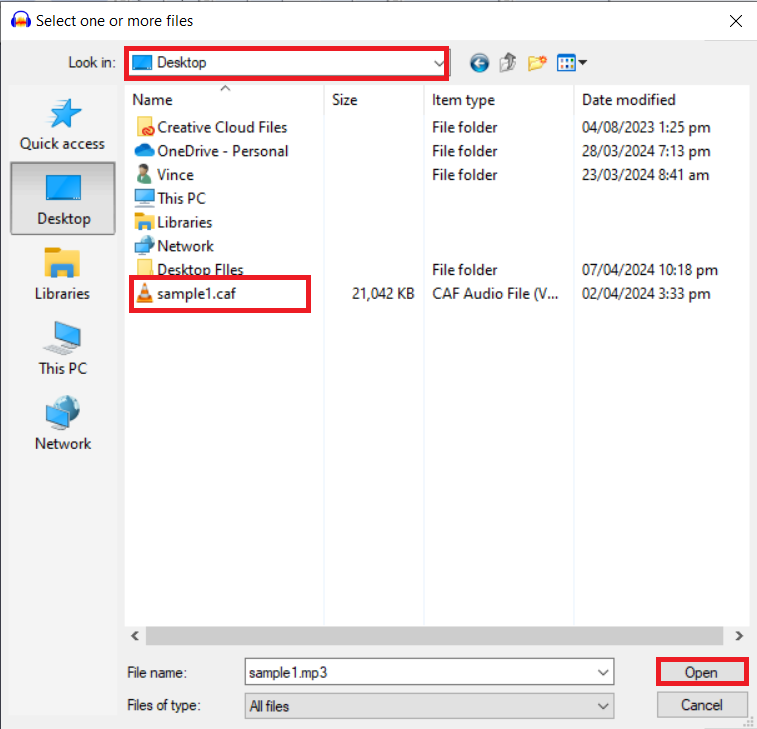757x729 pixels.
Task: Click the Cancel button
Action: (701, 705)
